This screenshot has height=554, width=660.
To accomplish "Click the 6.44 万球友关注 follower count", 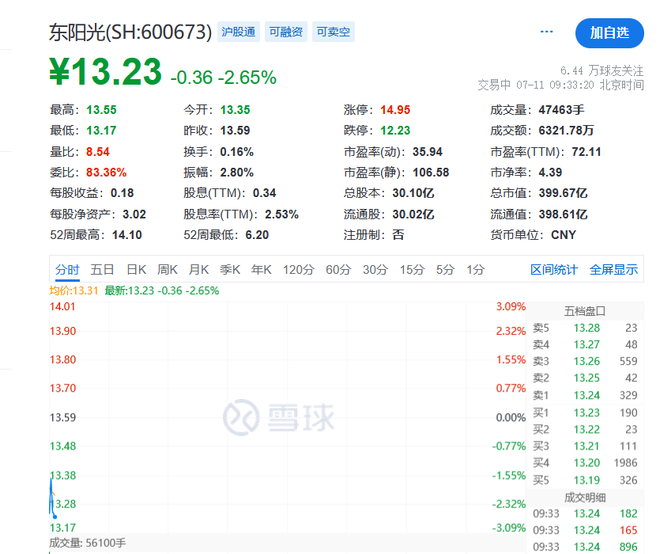I will click(602, 70).
